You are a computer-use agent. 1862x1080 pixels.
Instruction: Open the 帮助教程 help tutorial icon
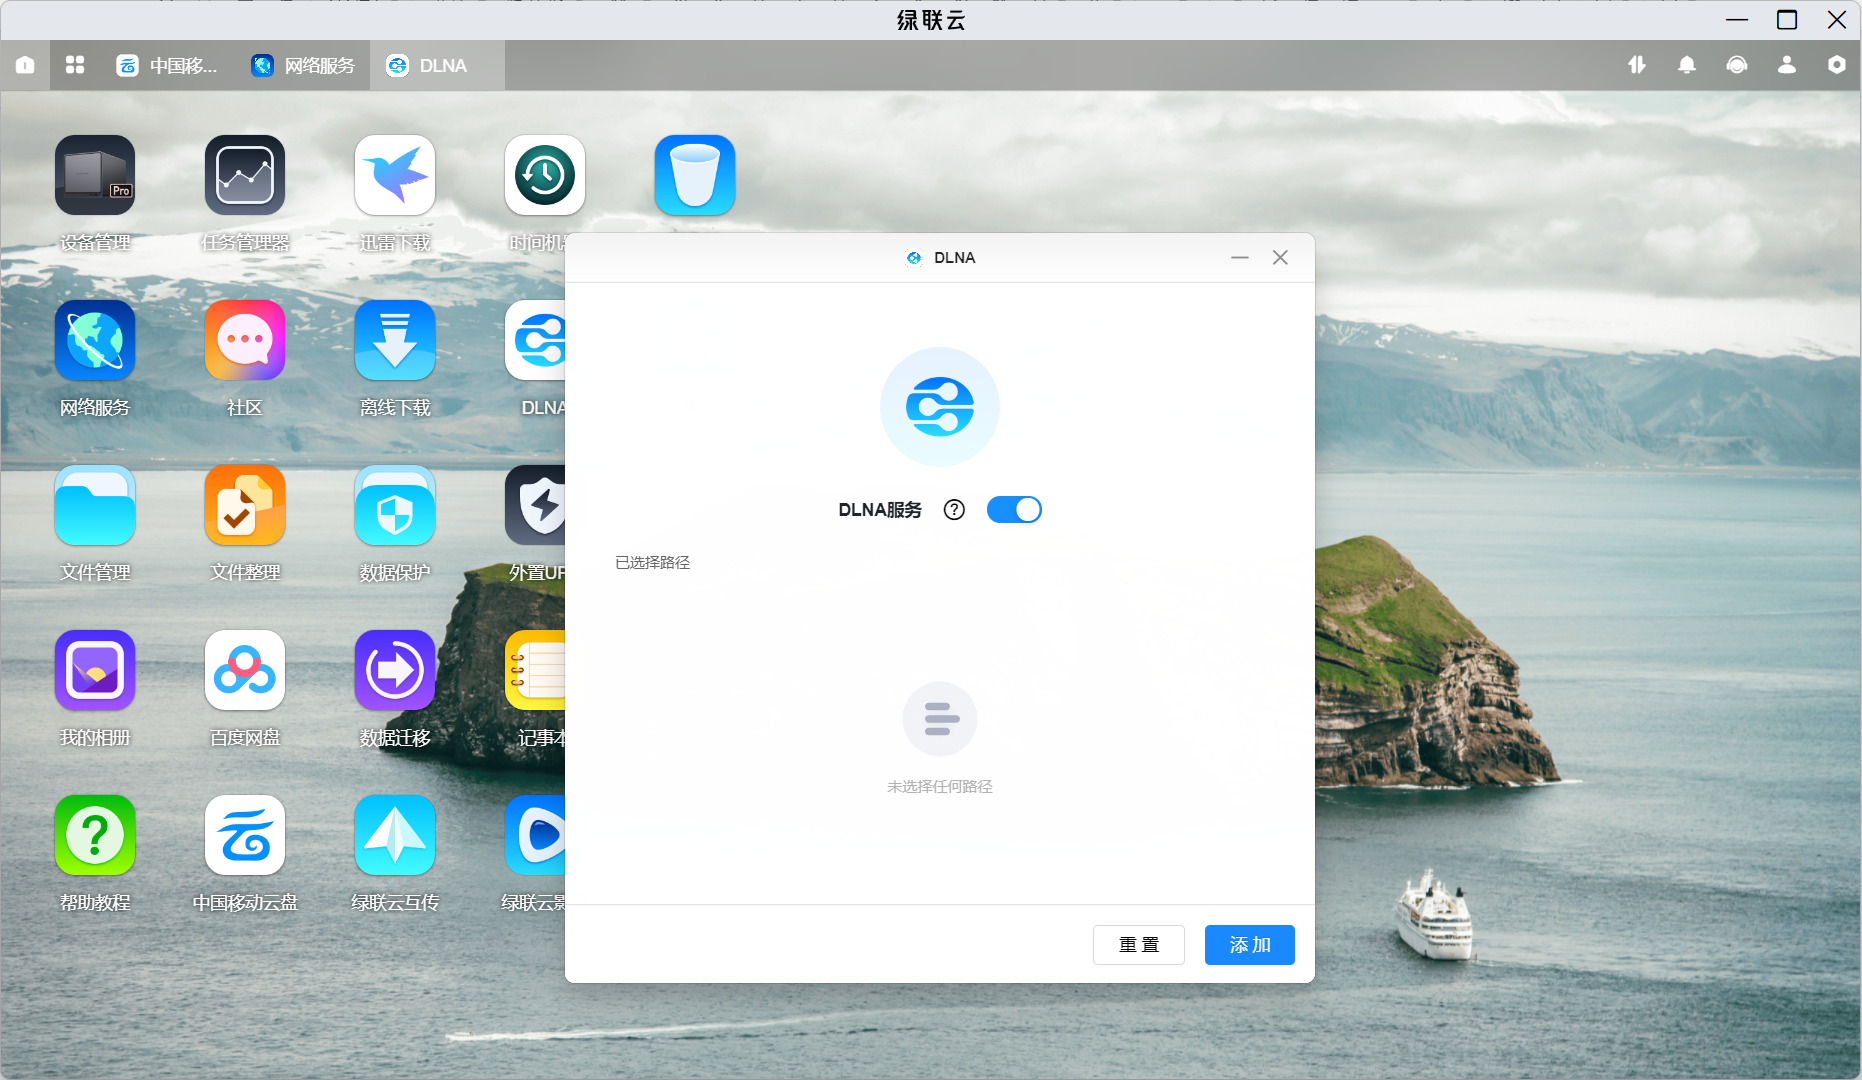[95, 836]
